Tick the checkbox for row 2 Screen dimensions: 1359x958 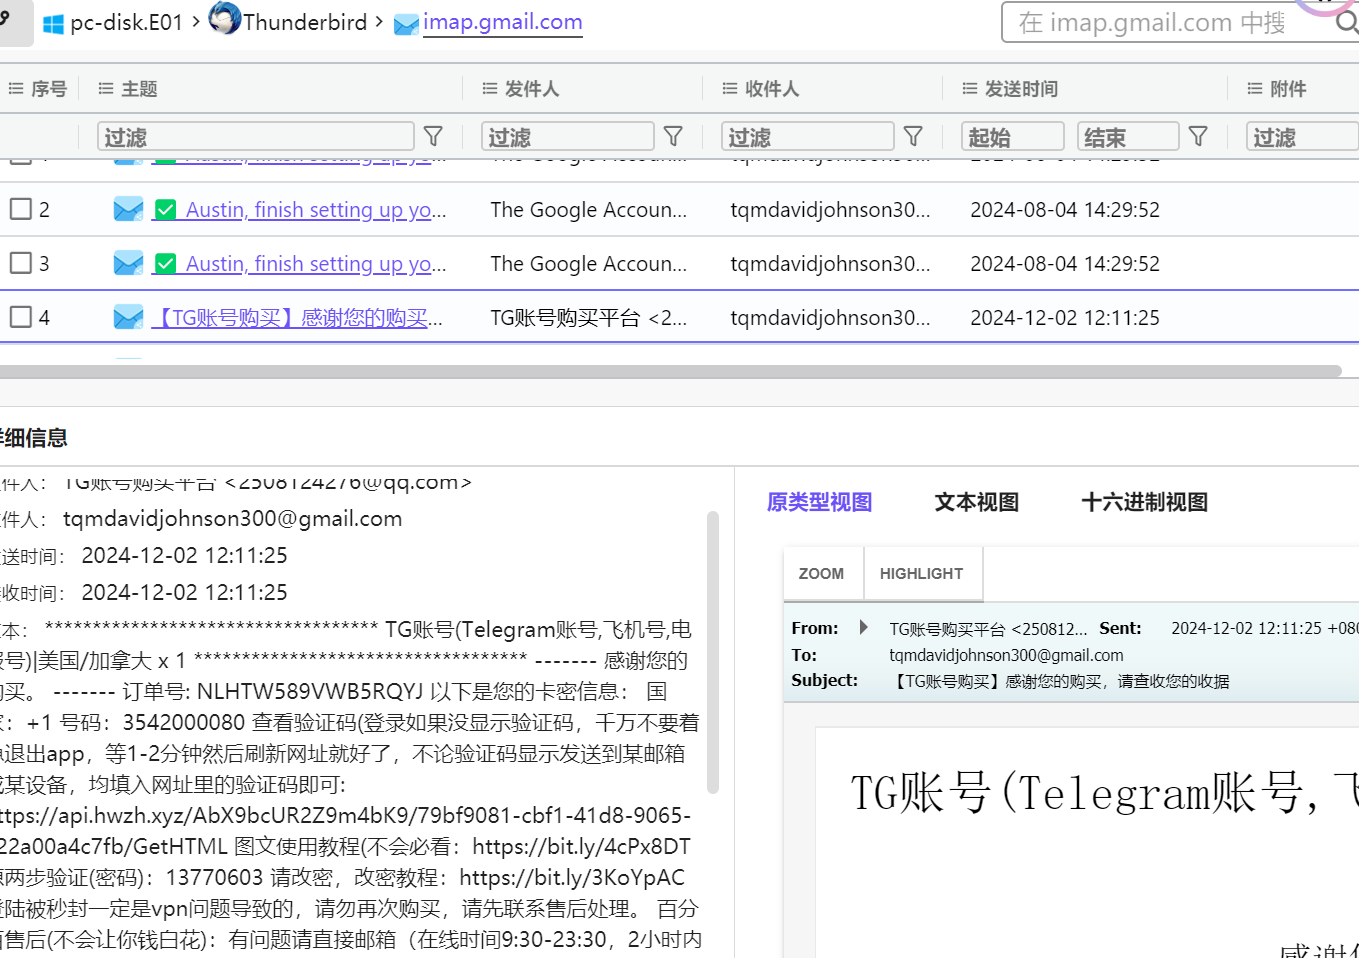(x=21, y=209)
